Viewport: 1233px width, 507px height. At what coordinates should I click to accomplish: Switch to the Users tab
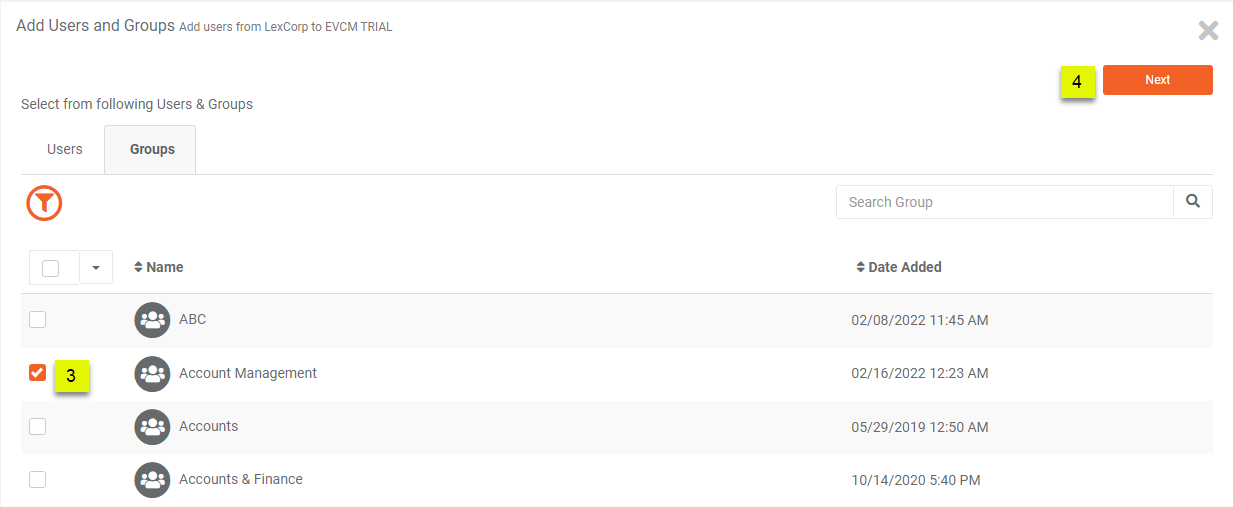(x=65, y=149)
